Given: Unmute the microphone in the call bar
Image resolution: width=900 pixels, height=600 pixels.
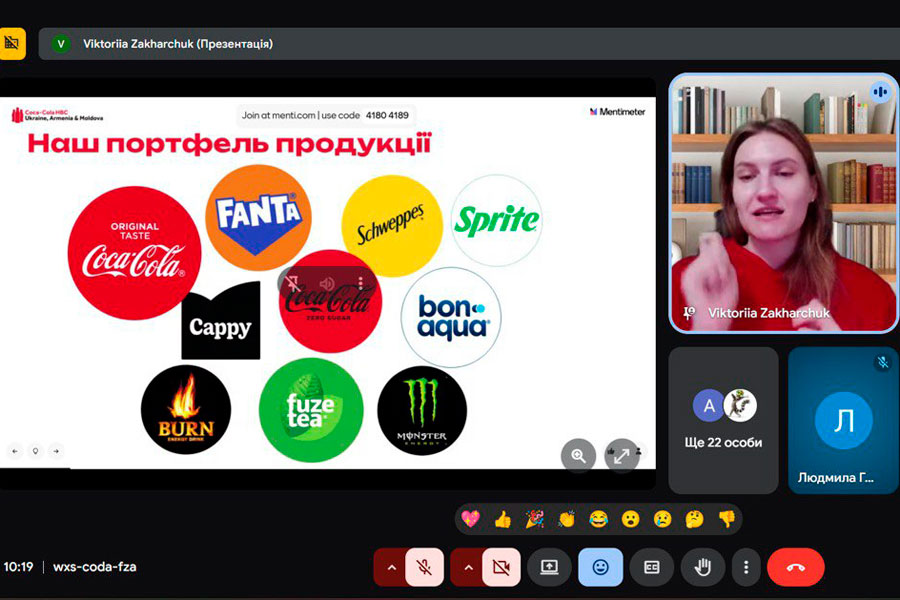Looking at the screenshot, I should (425, 567).
